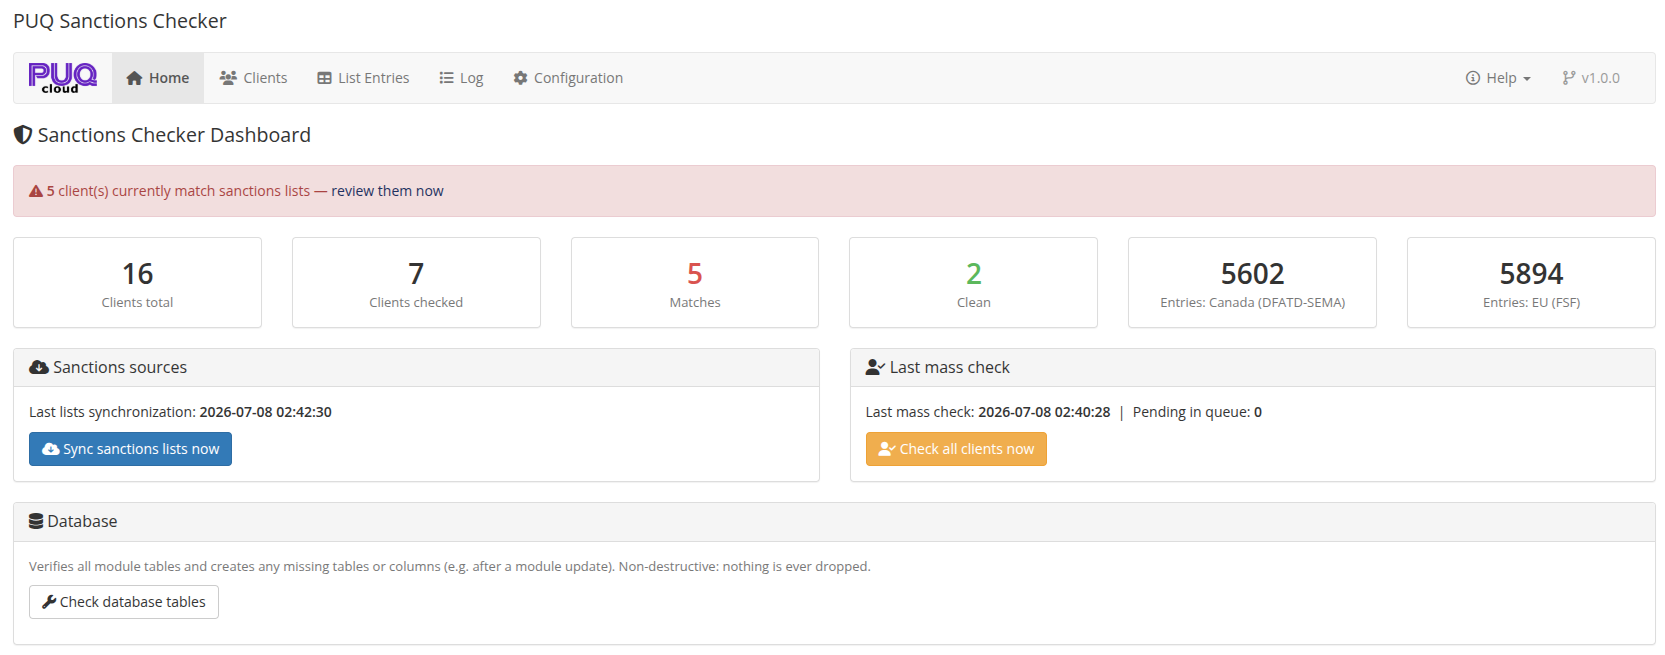The width and height of the screenshot is (1665, 655).
Task: Click the warning triangle in the alert
Action: coord(36,191)
